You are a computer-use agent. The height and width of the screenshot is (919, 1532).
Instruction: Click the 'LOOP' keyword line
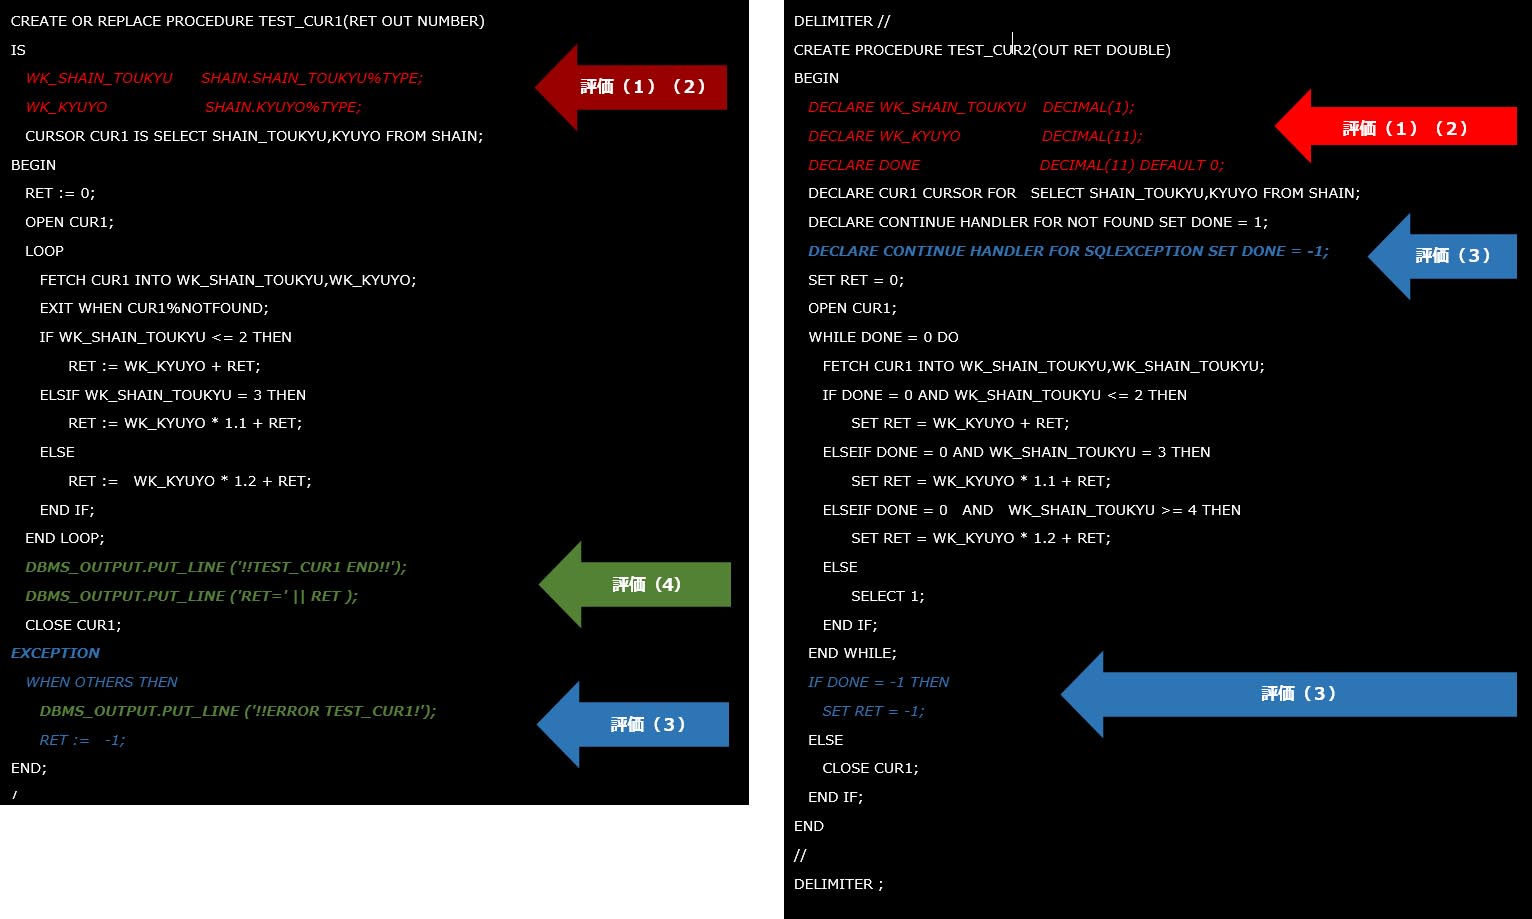click(x=44, y=251)
